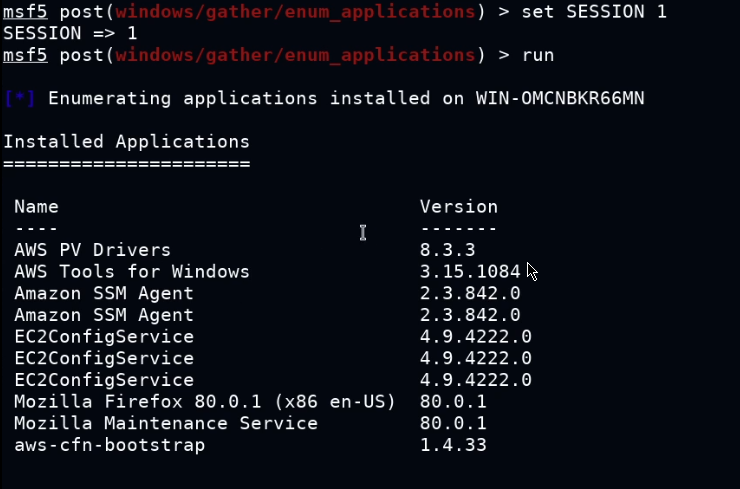
Task: Click version value 3.15.1084
Action: coord(470,271)
